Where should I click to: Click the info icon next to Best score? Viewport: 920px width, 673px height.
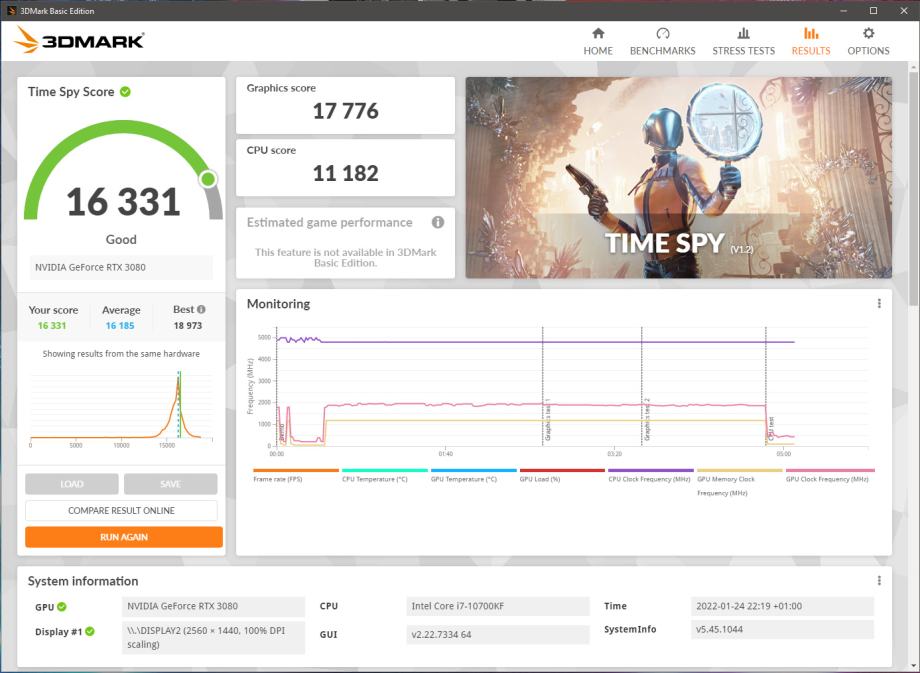201,309
